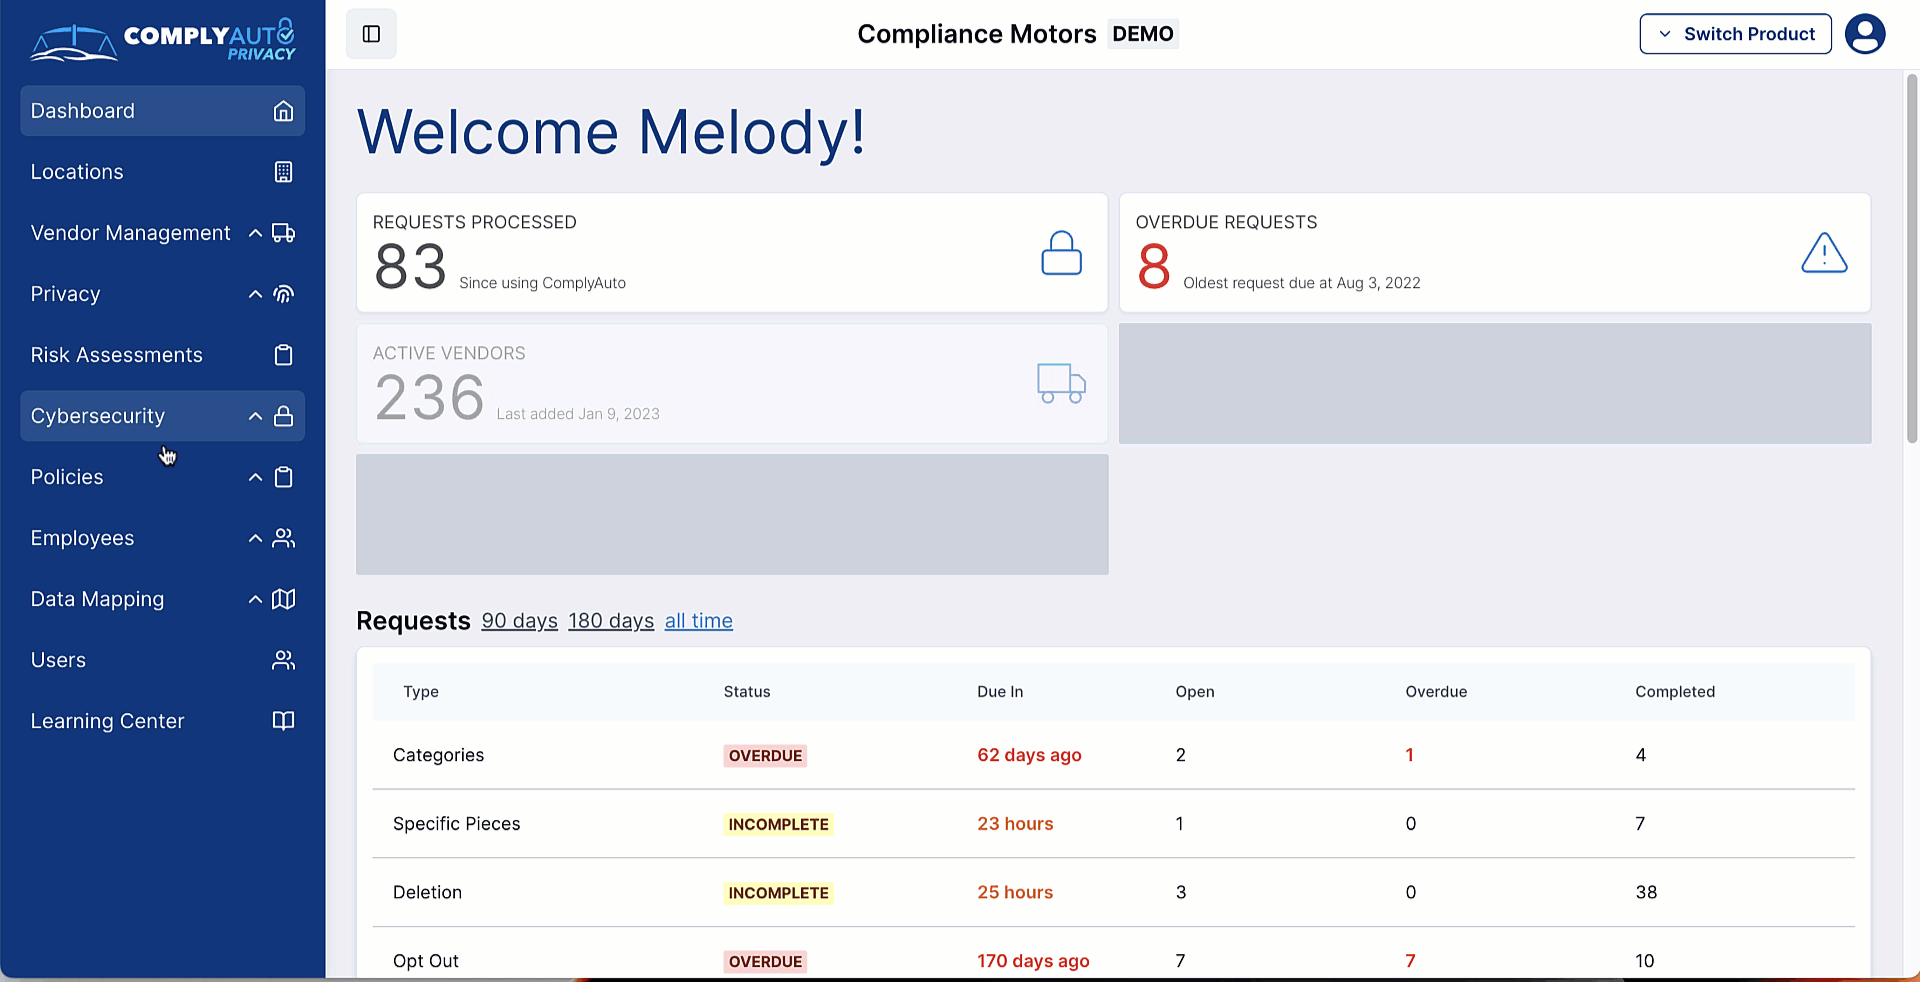Filter requests by 90 days
This screenshot has height=982, width=1920.
point(519,621)
